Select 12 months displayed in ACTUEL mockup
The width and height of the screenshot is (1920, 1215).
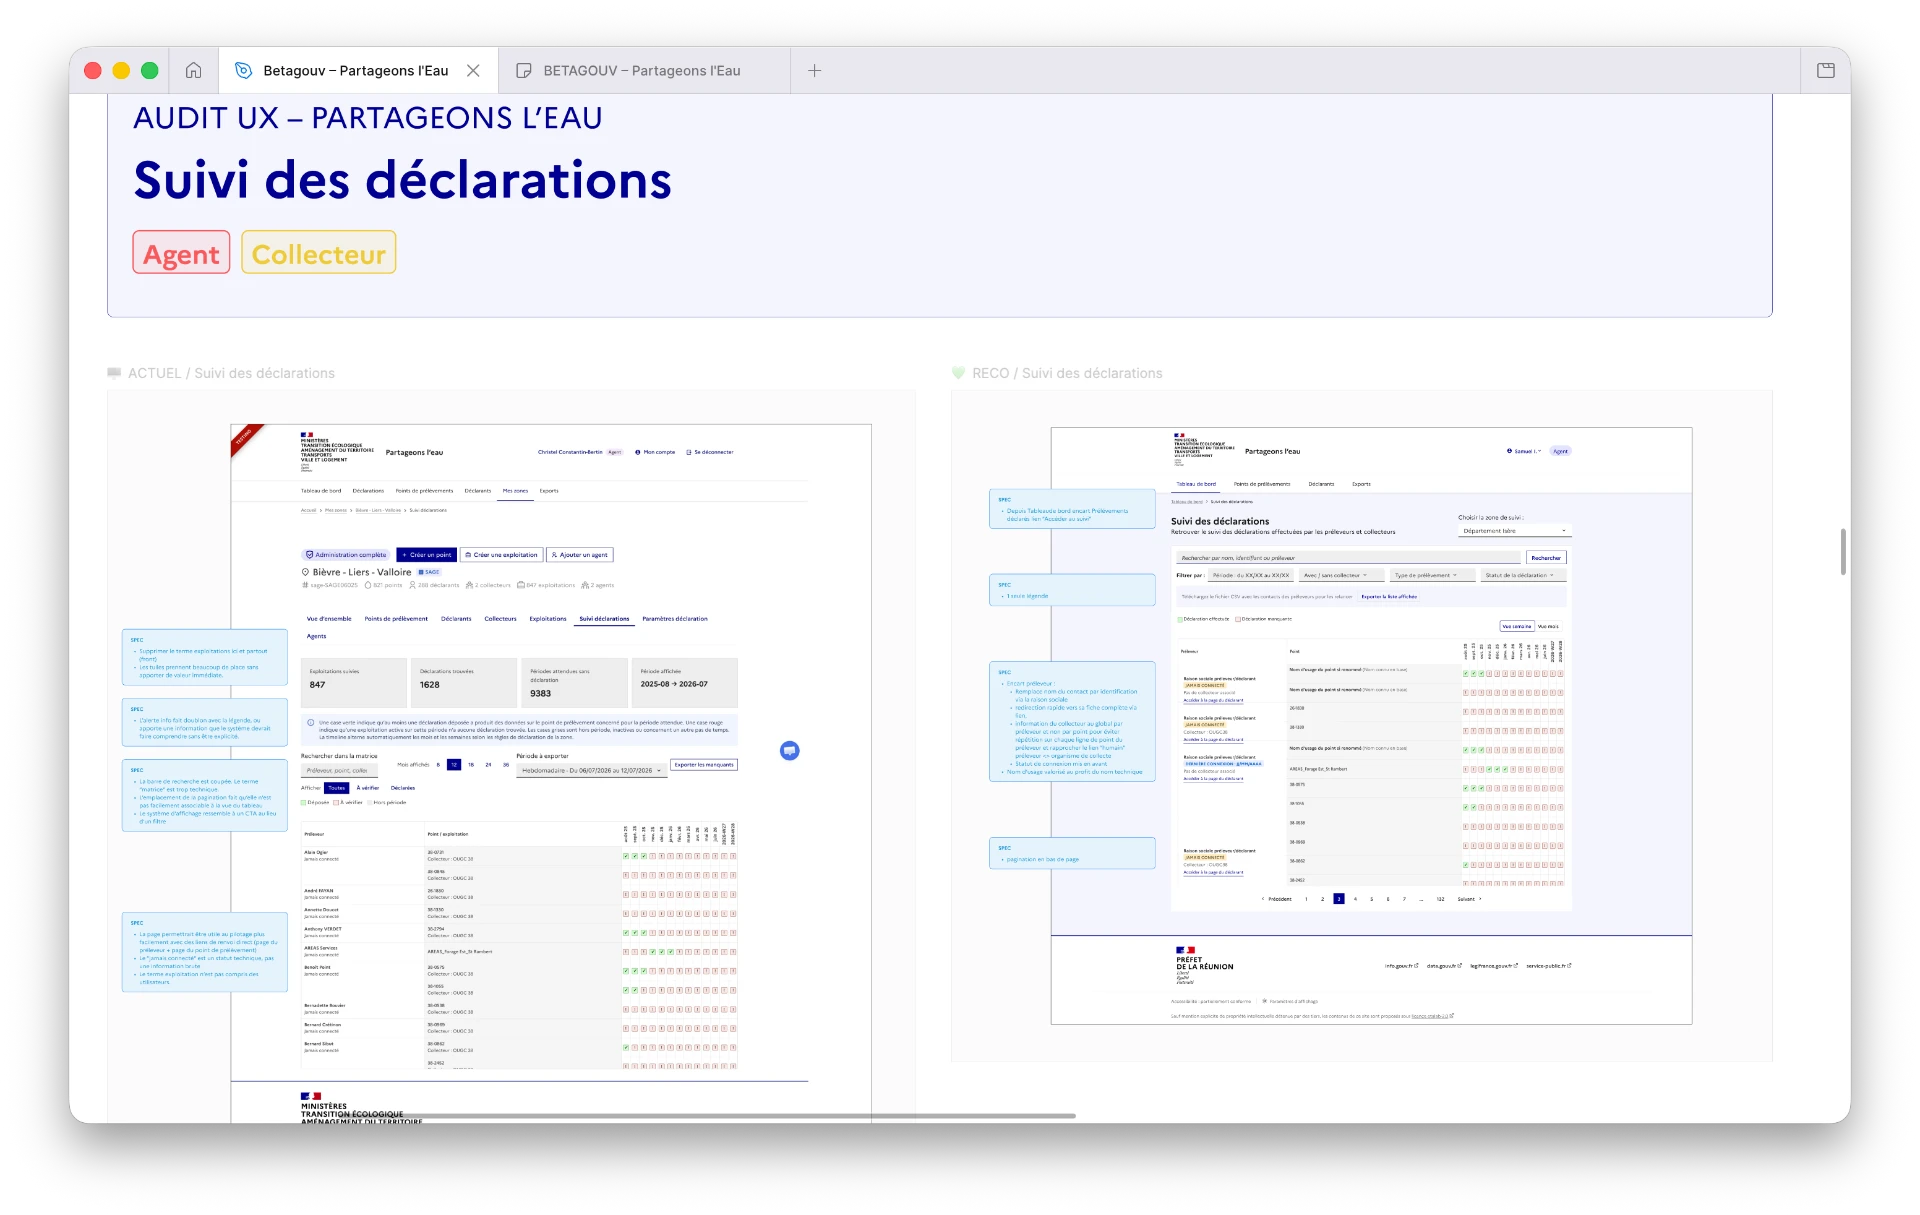point(454,765)
